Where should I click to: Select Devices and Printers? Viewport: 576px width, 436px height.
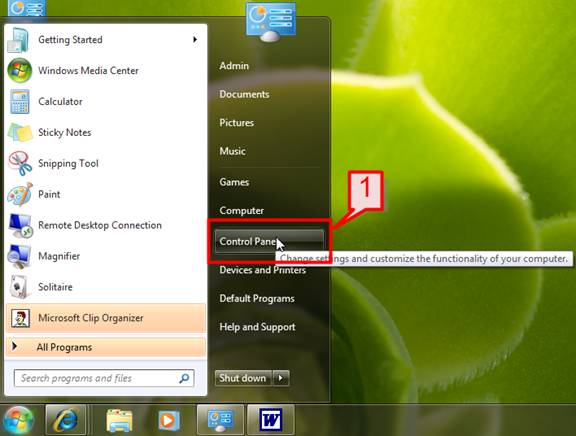(263, 270)
